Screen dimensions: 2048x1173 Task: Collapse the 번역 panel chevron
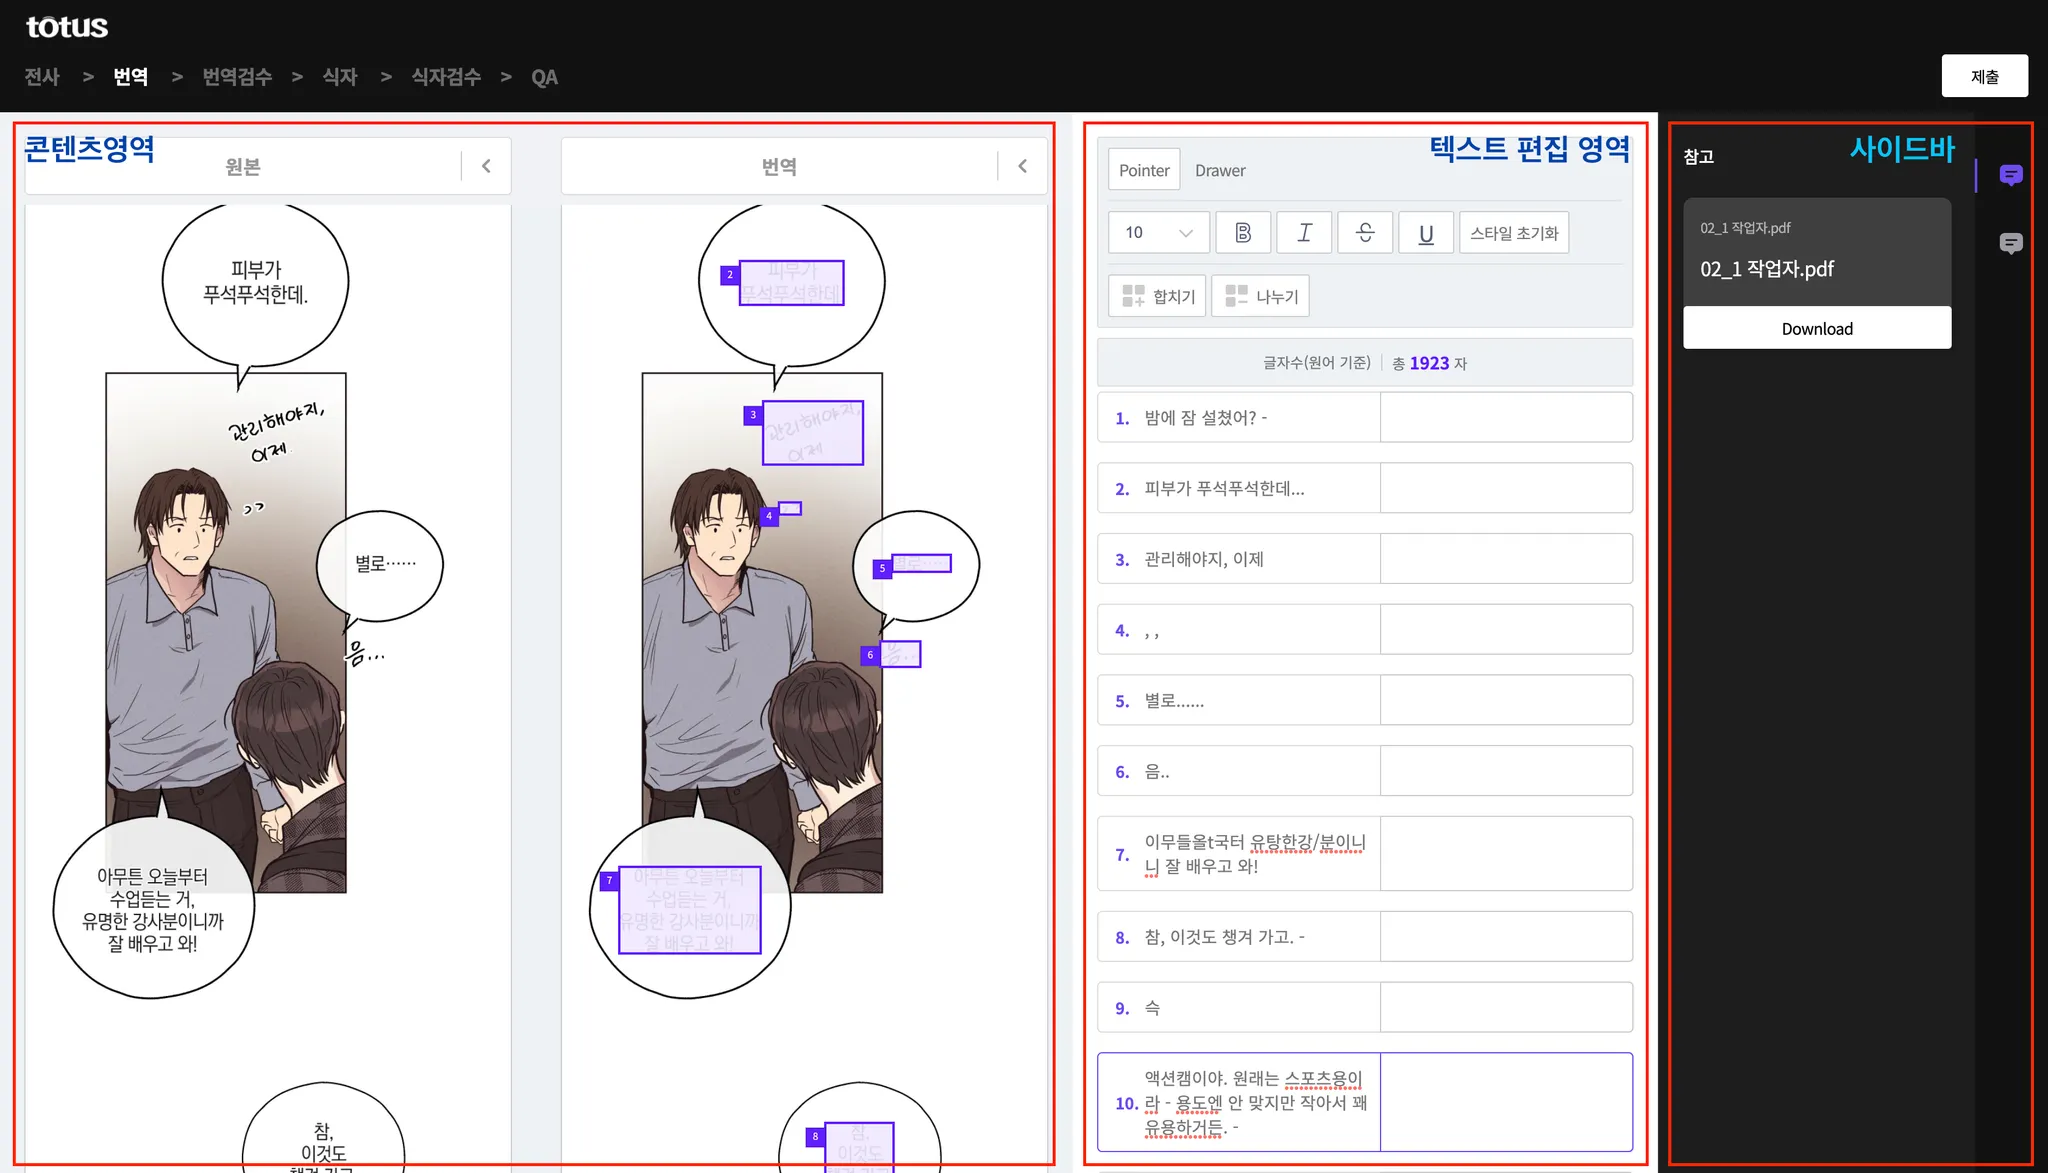coord(1022,166)
